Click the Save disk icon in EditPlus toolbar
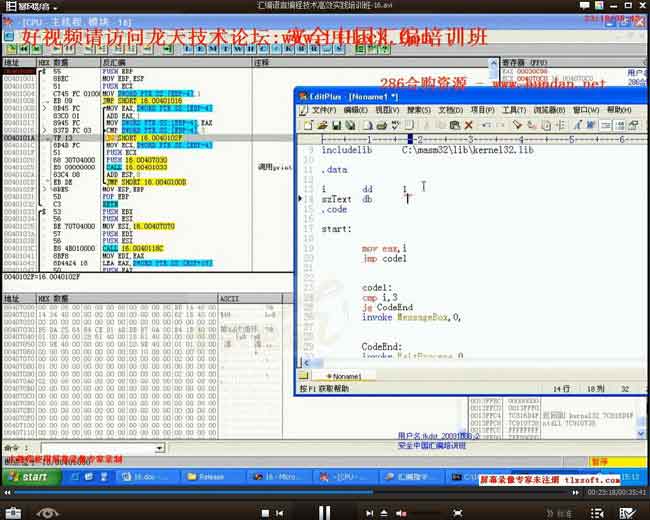 [337, 125]
